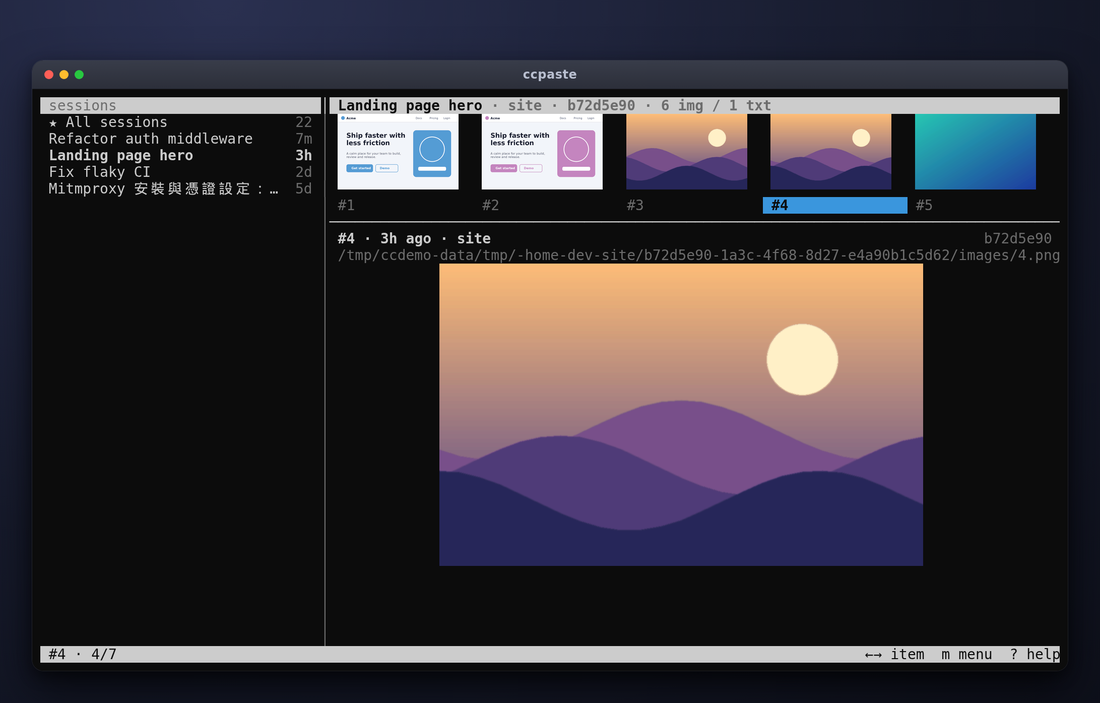
Task: Select teal gradient thumbnail #5
Action: [x=975, y=152]
